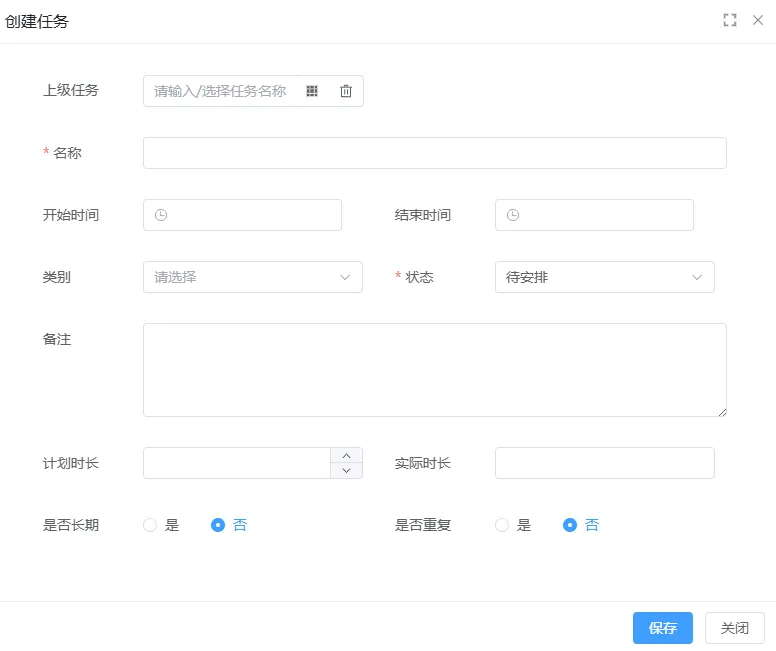The image size is (776, 651).
Task: Select 否 for 是否长期
Action: click(218, 525)
